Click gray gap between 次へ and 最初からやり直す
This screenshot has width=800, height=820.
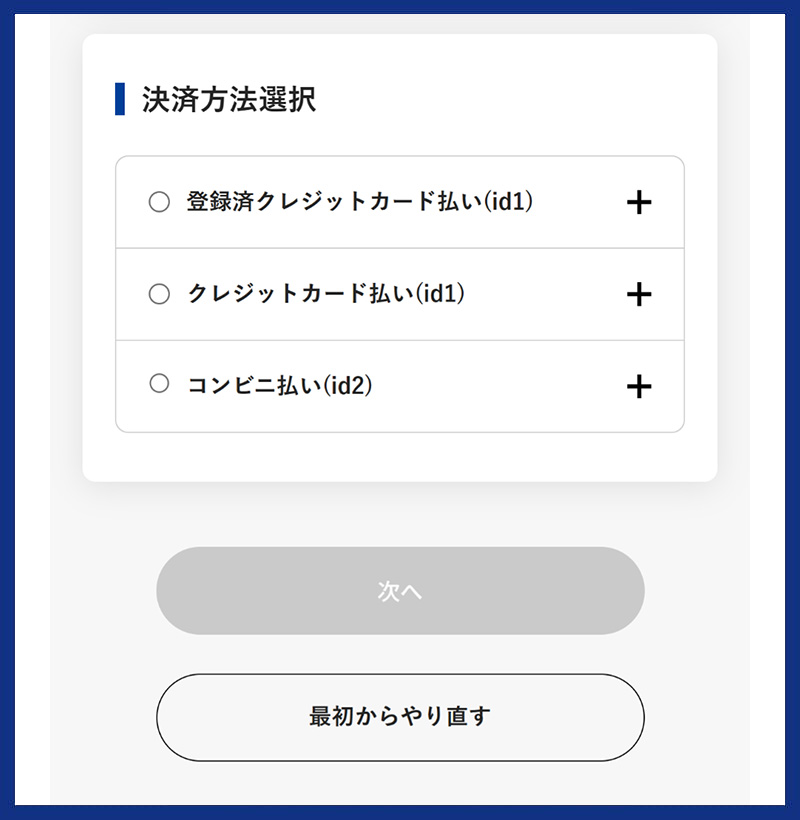click(x=400, y=654)
